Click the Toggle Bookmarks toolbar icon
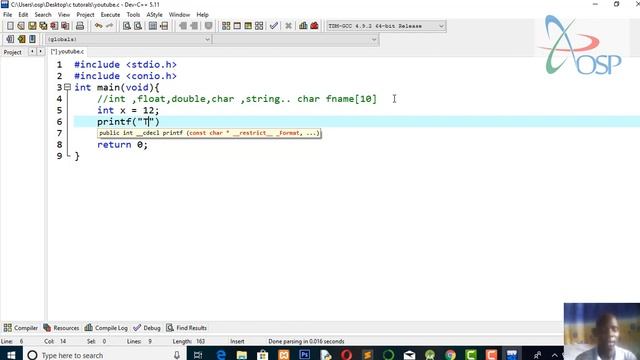Screen dimensions: 640x360 click(x=21, y=39)
